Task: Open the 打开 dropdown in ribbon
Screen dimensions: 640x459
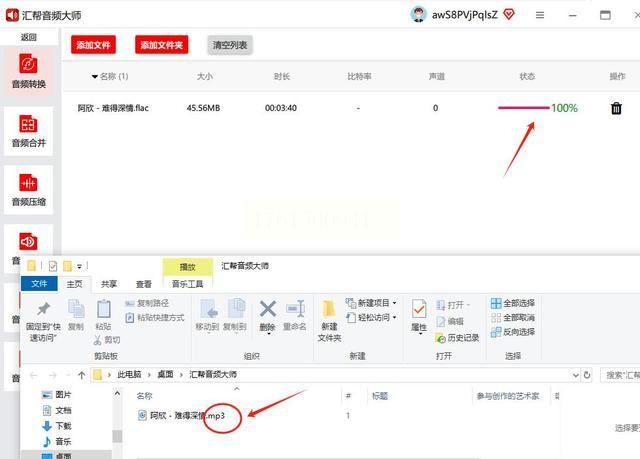Action: (468, 305)
